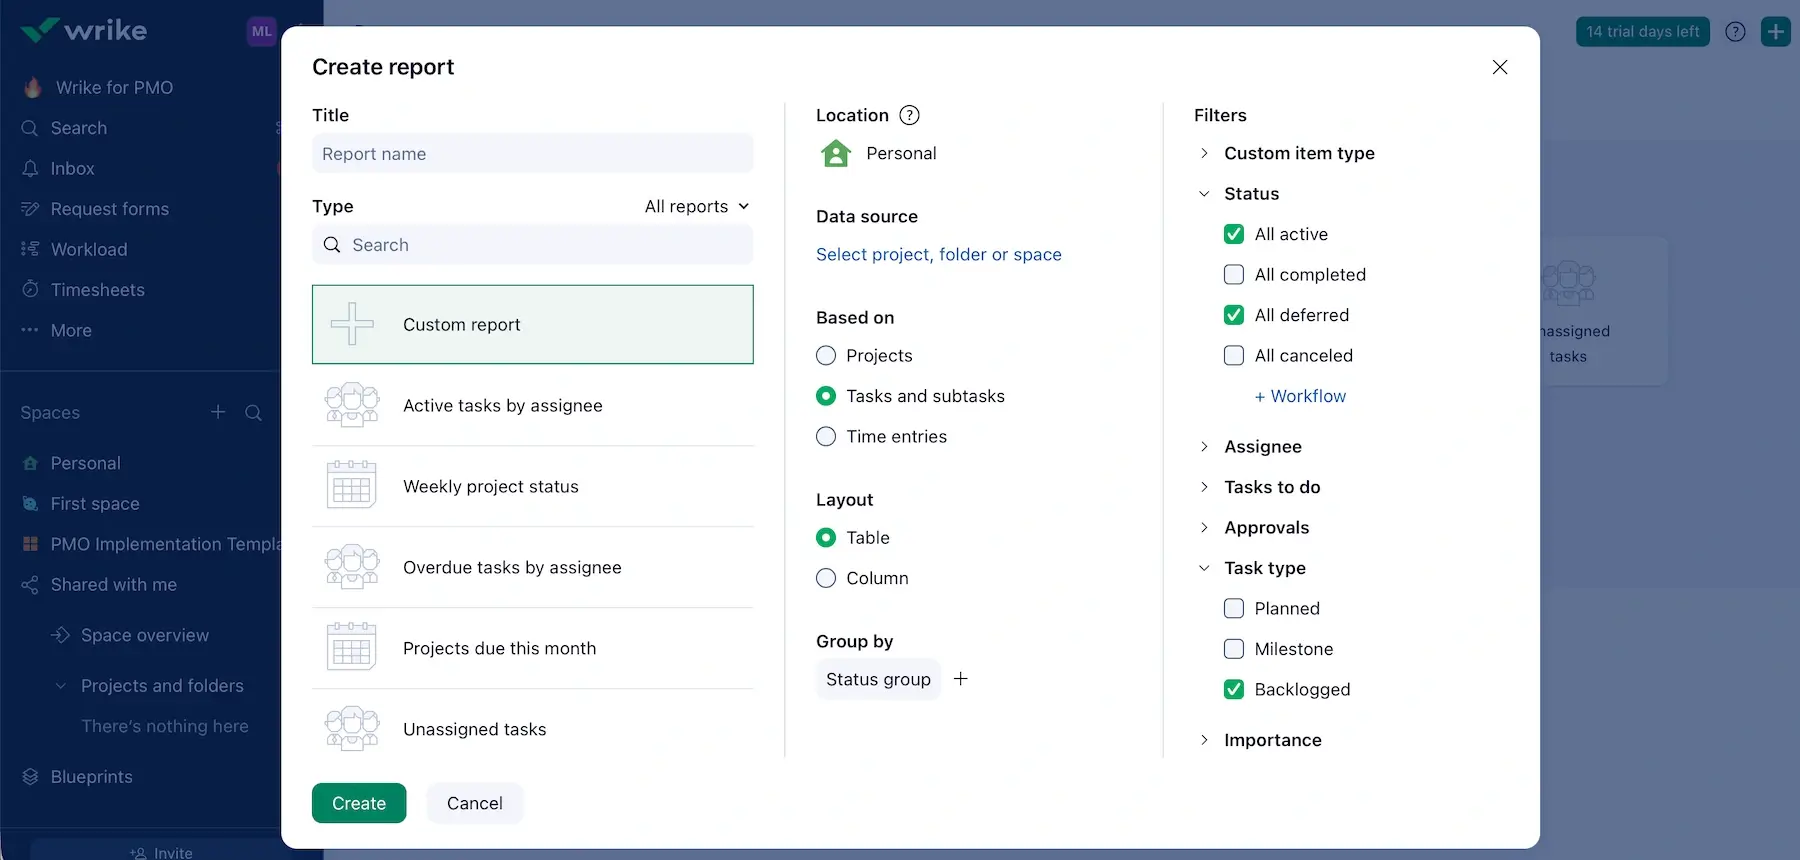Click the Search magnifier icon in sidebar

coord(30,128)
